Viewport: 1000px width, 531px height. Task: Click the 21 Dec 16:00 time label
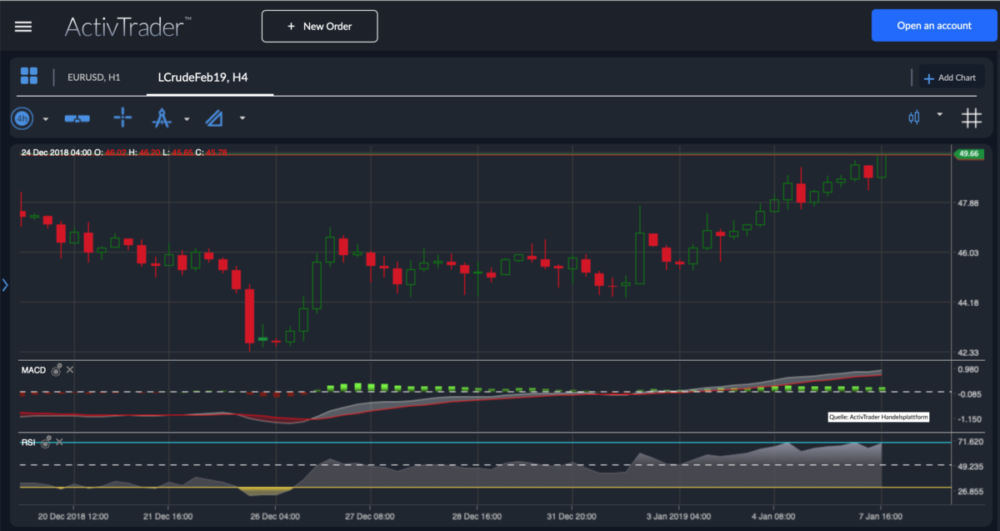point(168,516)
